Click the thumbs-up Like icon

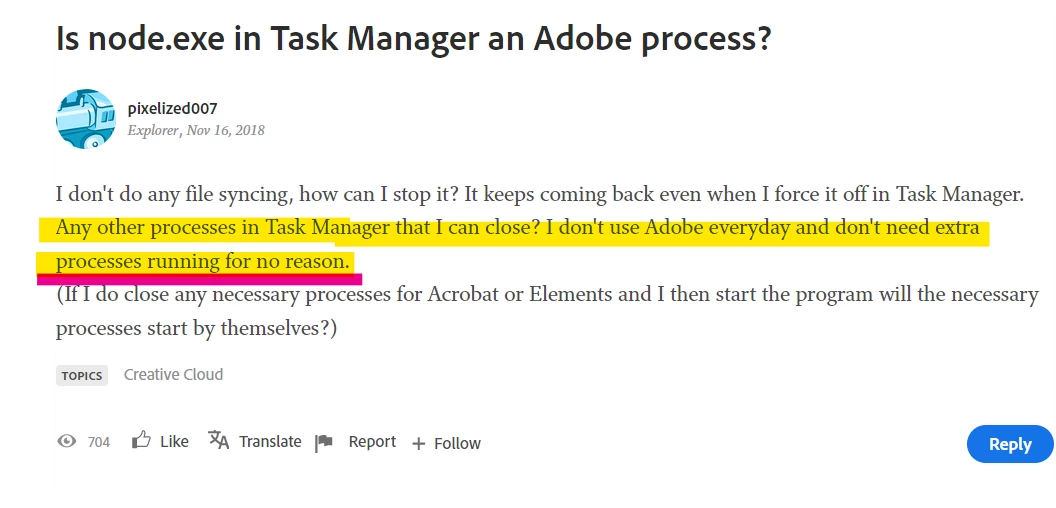click(x=141, y=440)
